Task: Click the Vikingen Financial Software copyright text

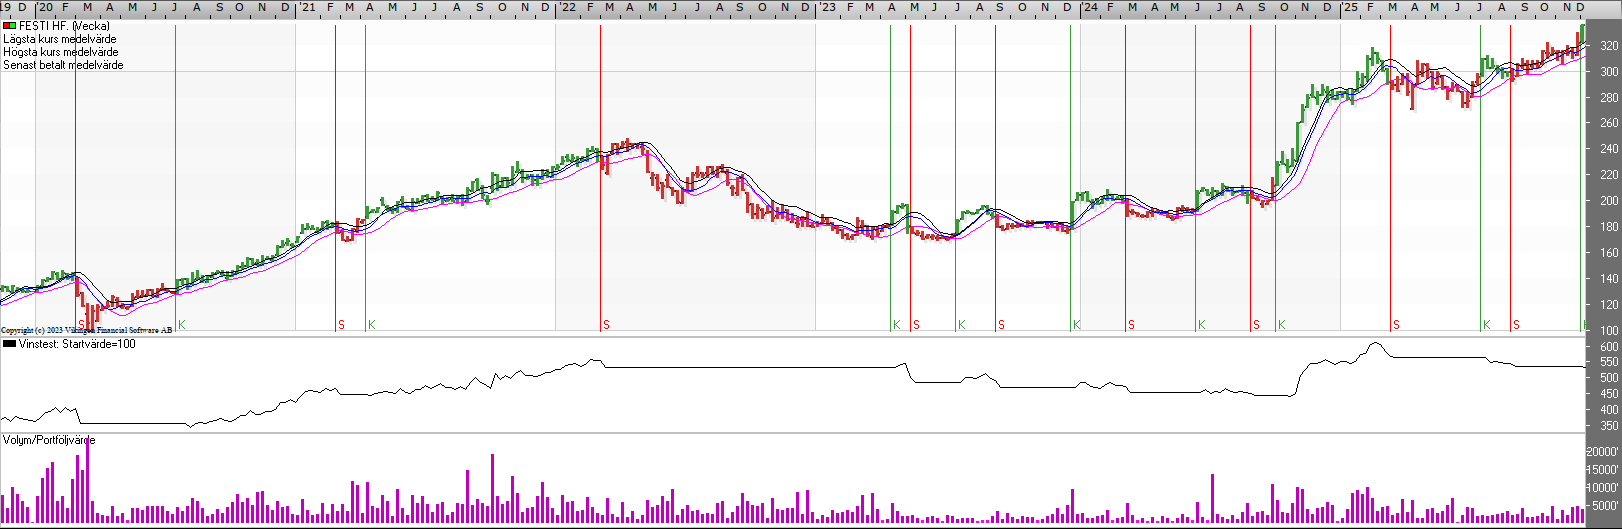Action: coord(86,330)
